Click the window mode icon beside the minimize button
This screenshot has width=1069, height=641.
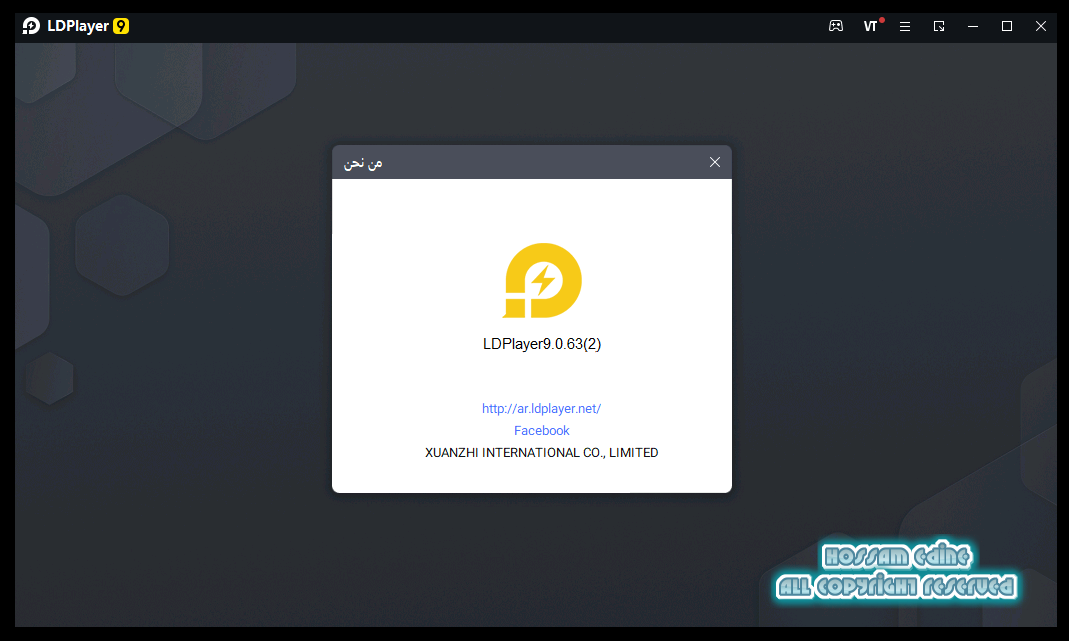coord(939,26)
